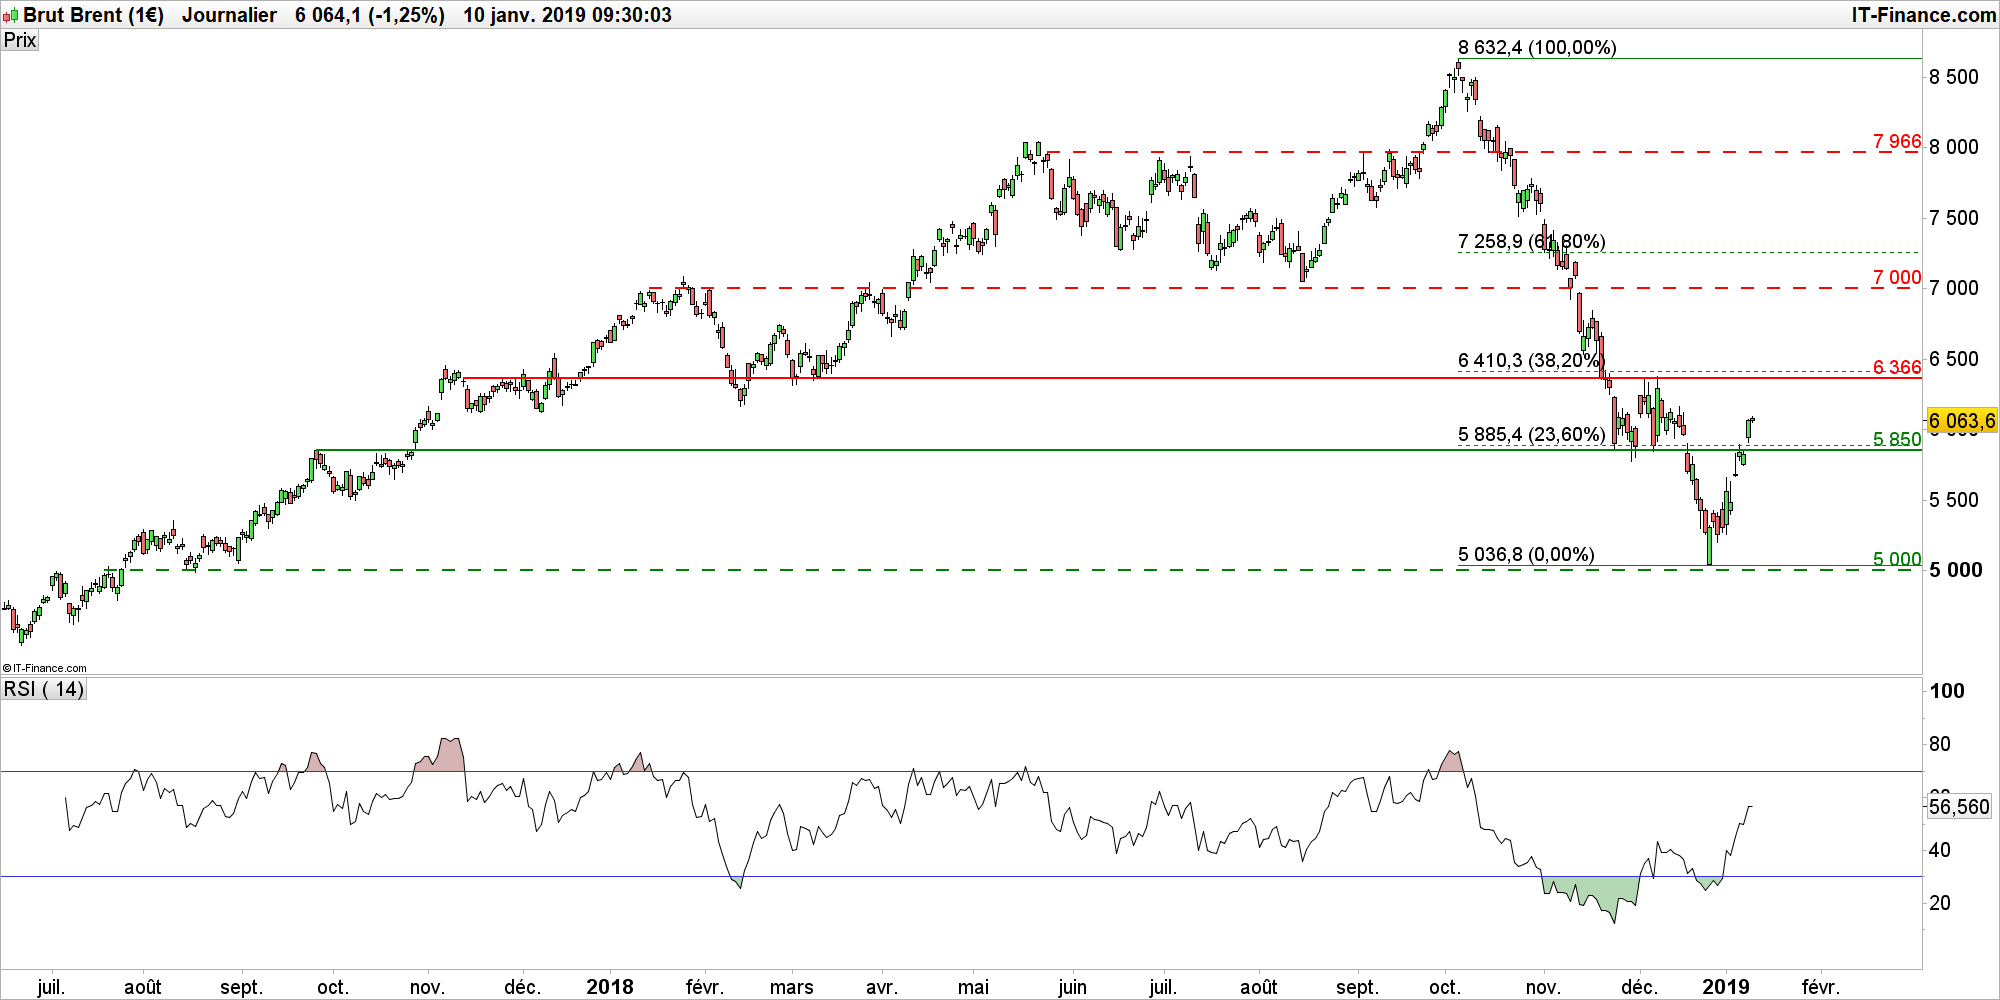2000x1000 pixels.
Task: Select the Fibonacci label '5 885,4 (23,60%)'
Action: (1532, 434)
